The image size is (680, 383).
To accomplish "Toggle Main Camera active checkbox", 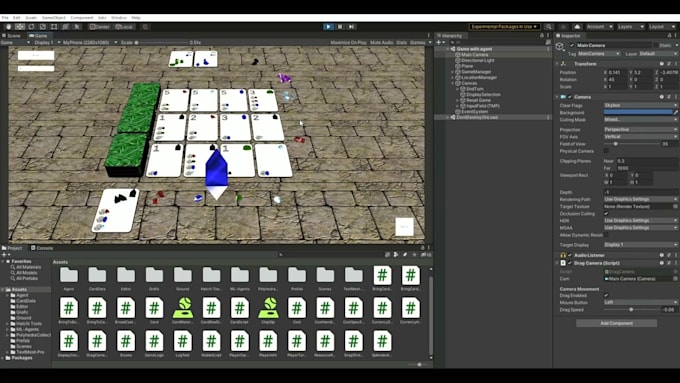I will point(572,45).
